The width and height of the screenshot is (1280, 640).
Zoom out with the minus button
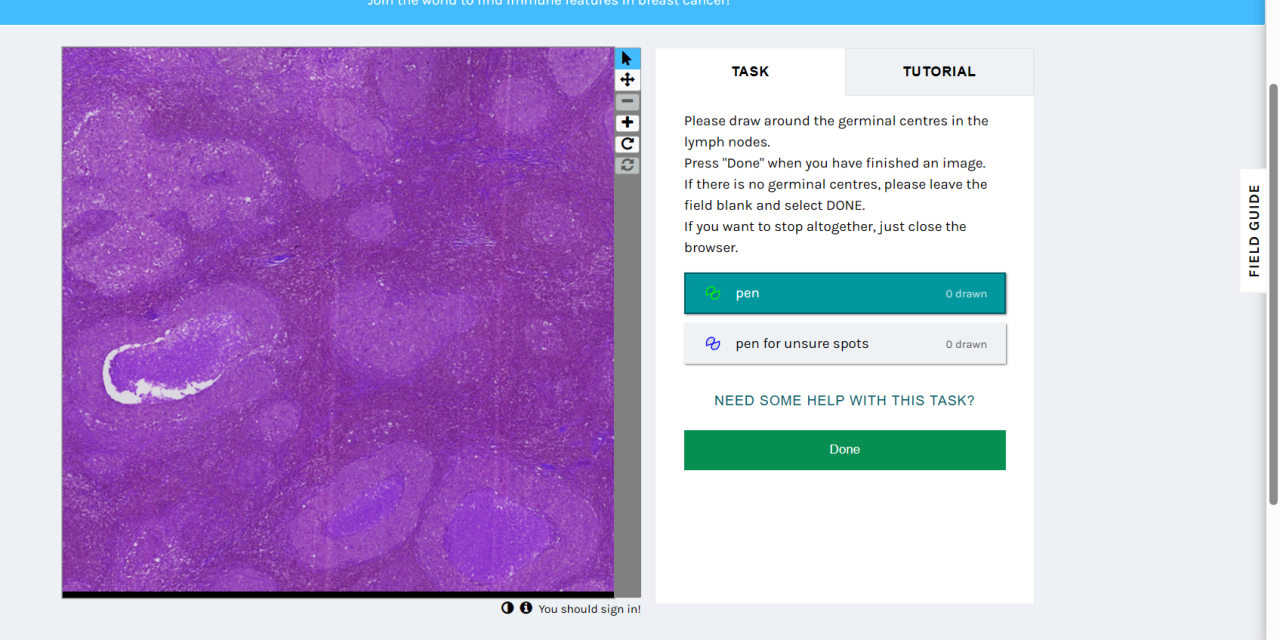pyautogui.click(x=627, y=101)
